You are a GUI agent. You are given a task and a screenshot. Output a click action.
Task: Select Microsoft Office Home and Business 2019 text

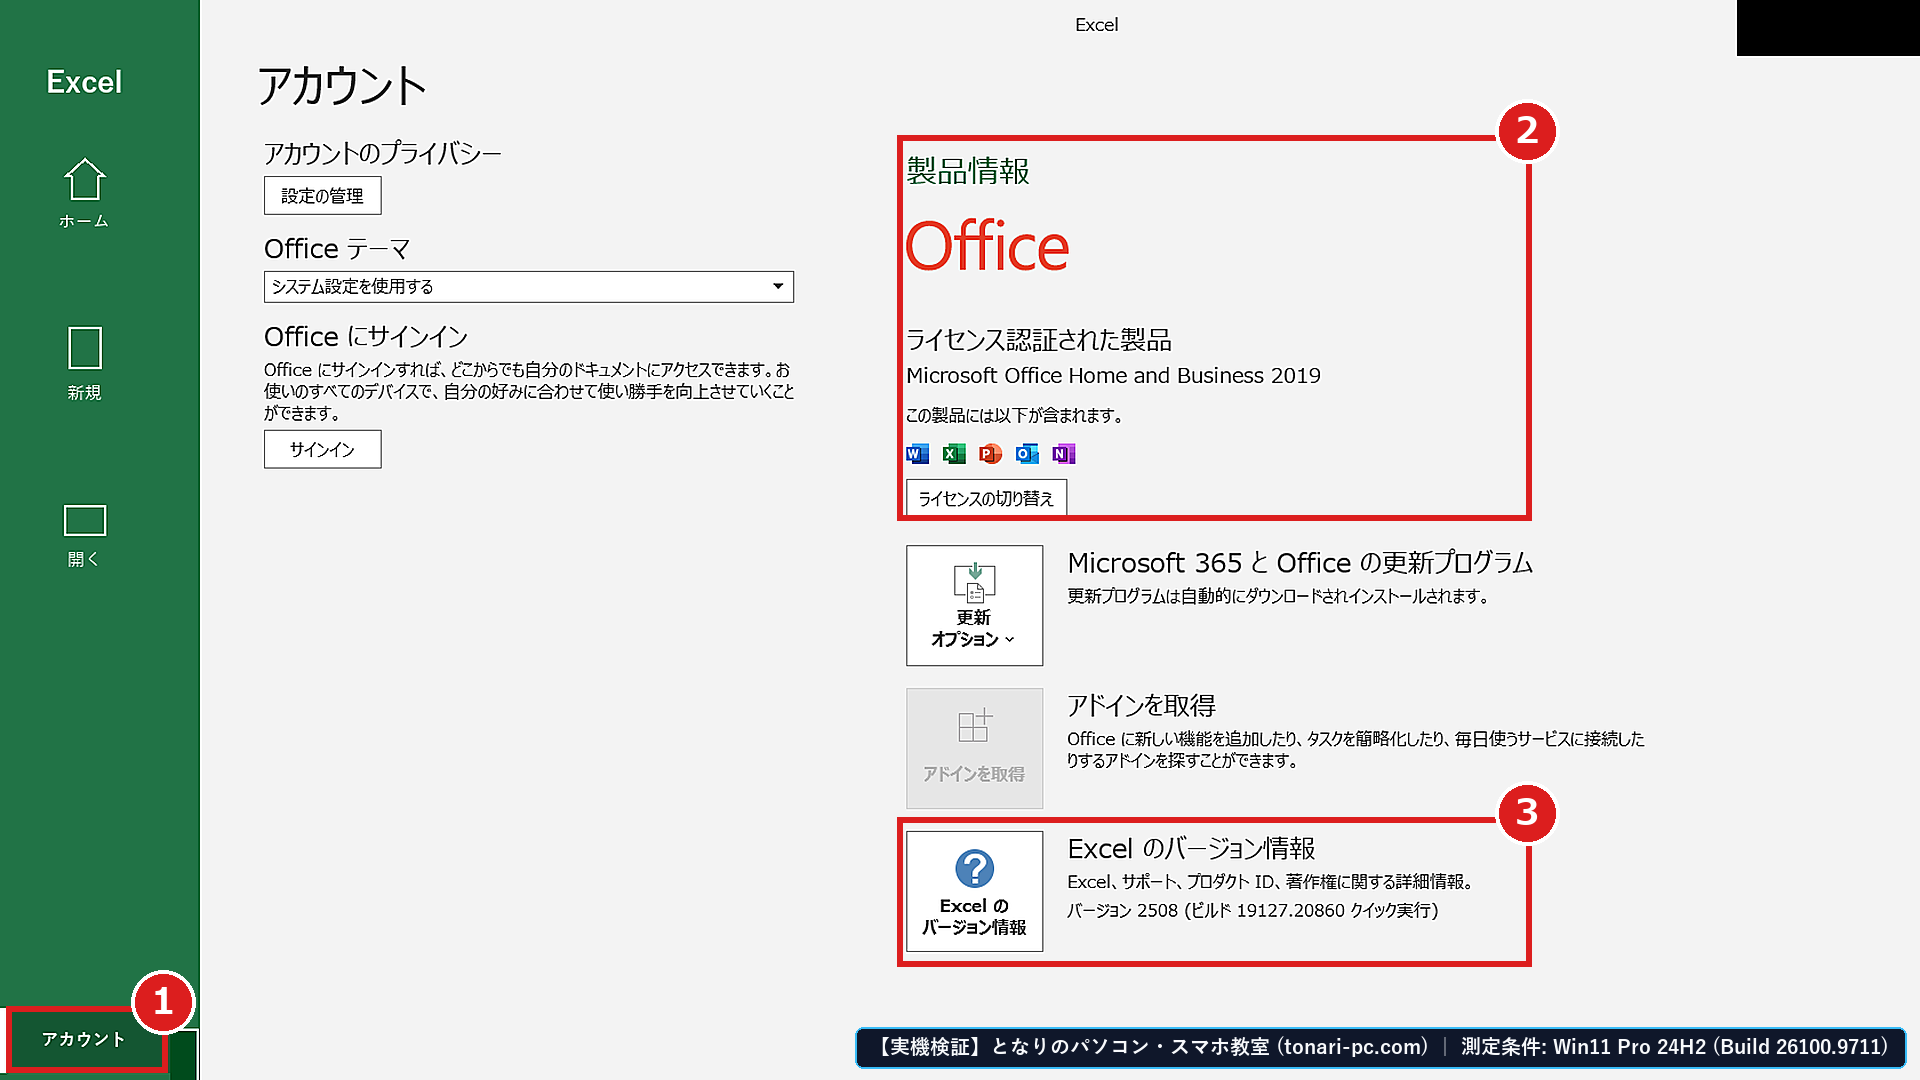(x=1113, y=376)
